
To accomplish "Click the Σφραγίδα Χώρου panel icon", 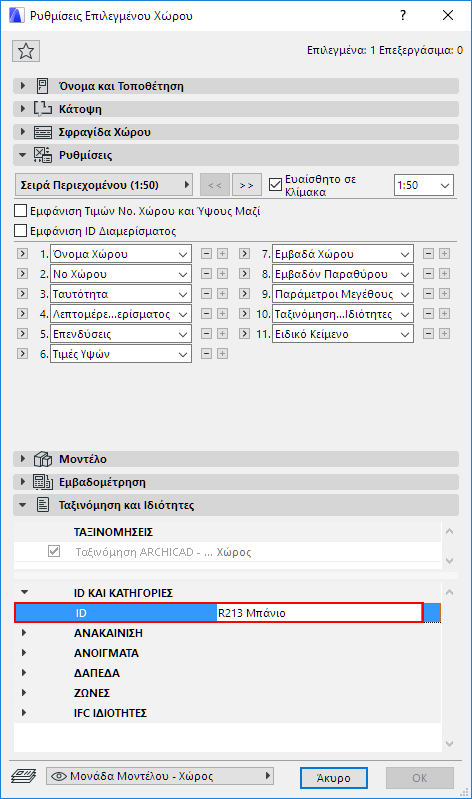I will click(x=43, y=132).
